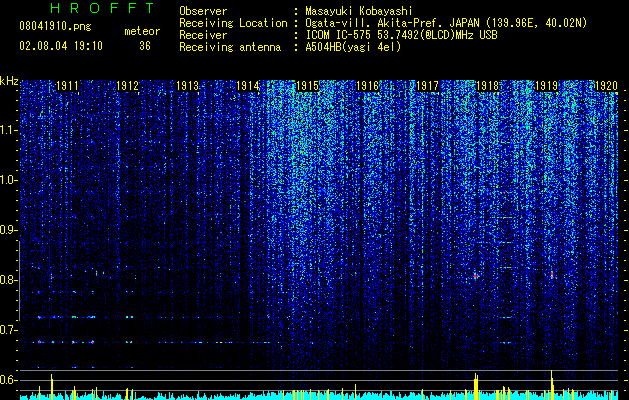
Task: Click the 1918 time marker
Action: point(487,86)
